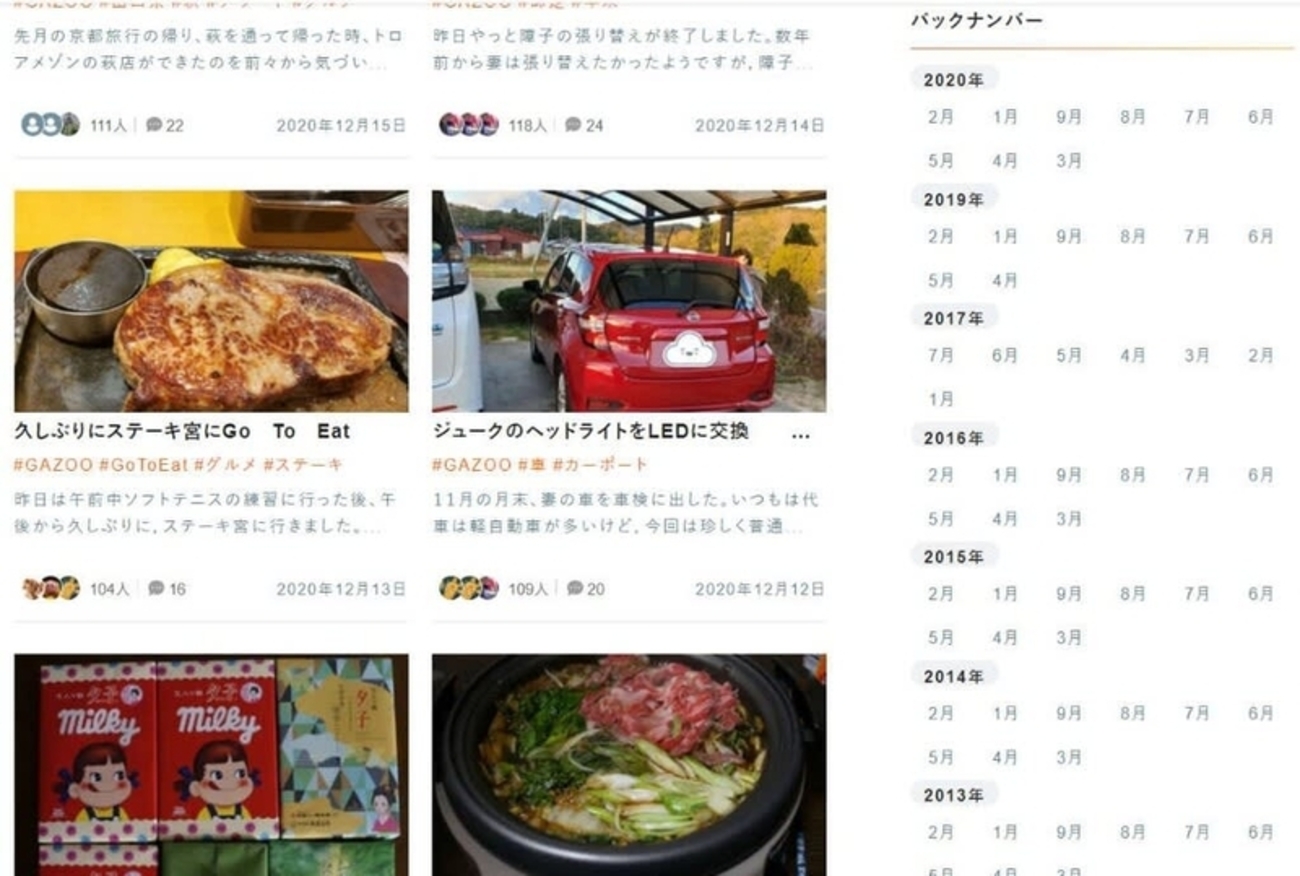Open the sukiyaki hot pot thumbnail

pyautogui.click(x=629, y=765)
